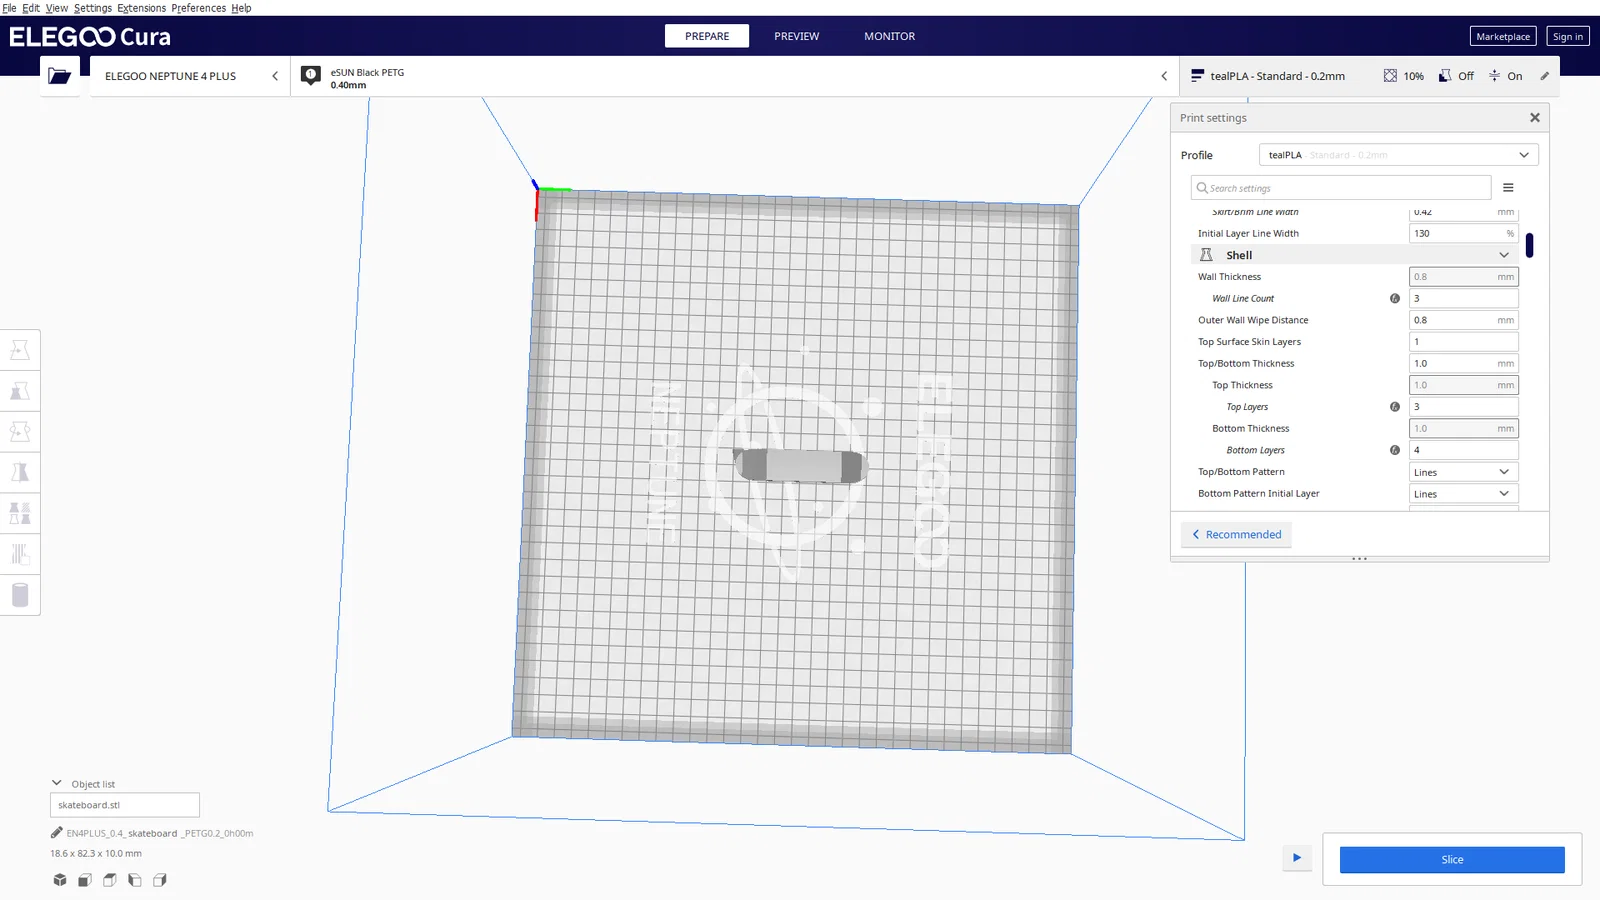Click the Bottom Layers value field
The width and height of the screenshot is (1600, 900).
(1464, 450)
